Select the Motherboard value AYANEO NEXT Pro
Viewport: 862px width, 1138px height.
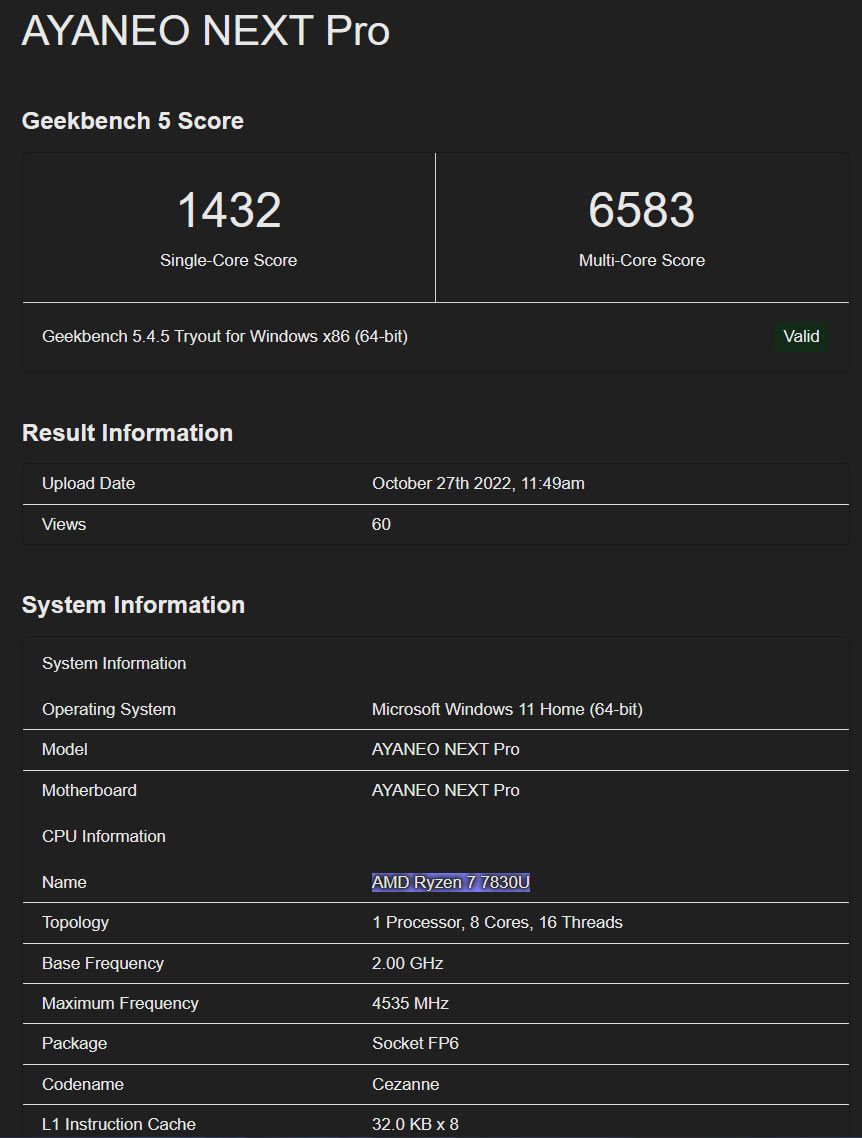446,790
